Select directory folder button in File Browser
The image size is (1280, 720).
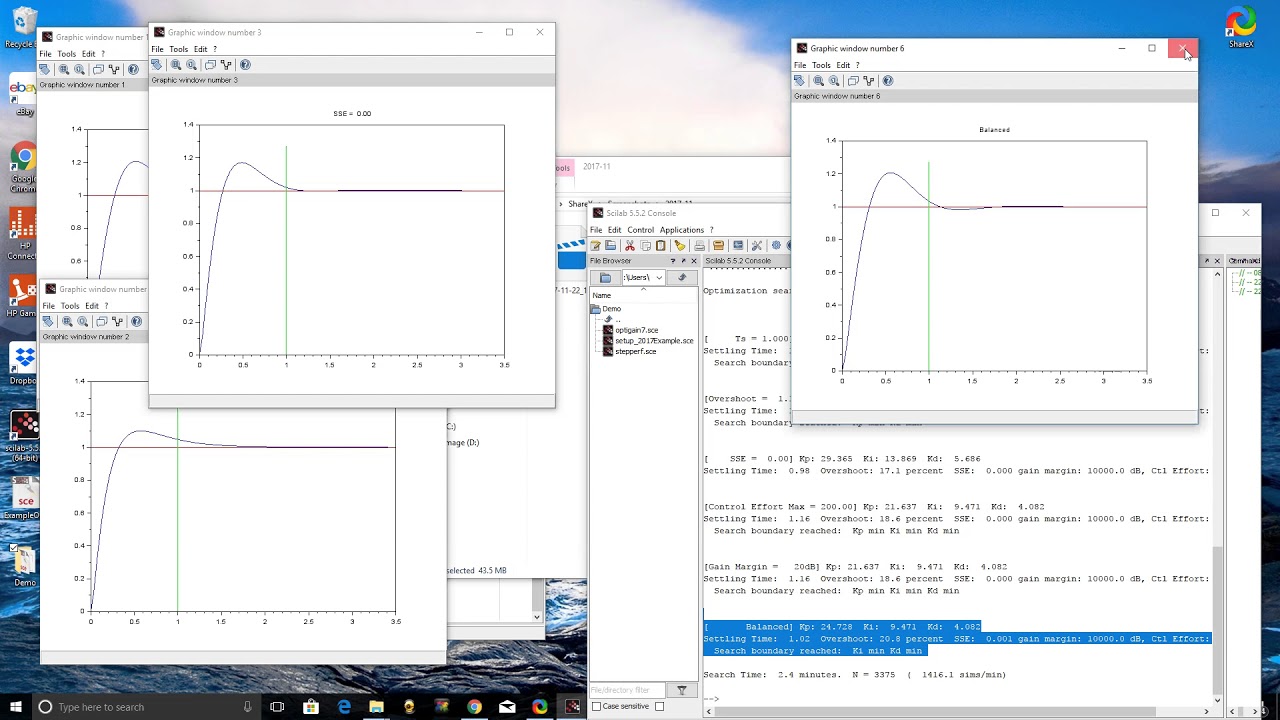coord(605,278)
